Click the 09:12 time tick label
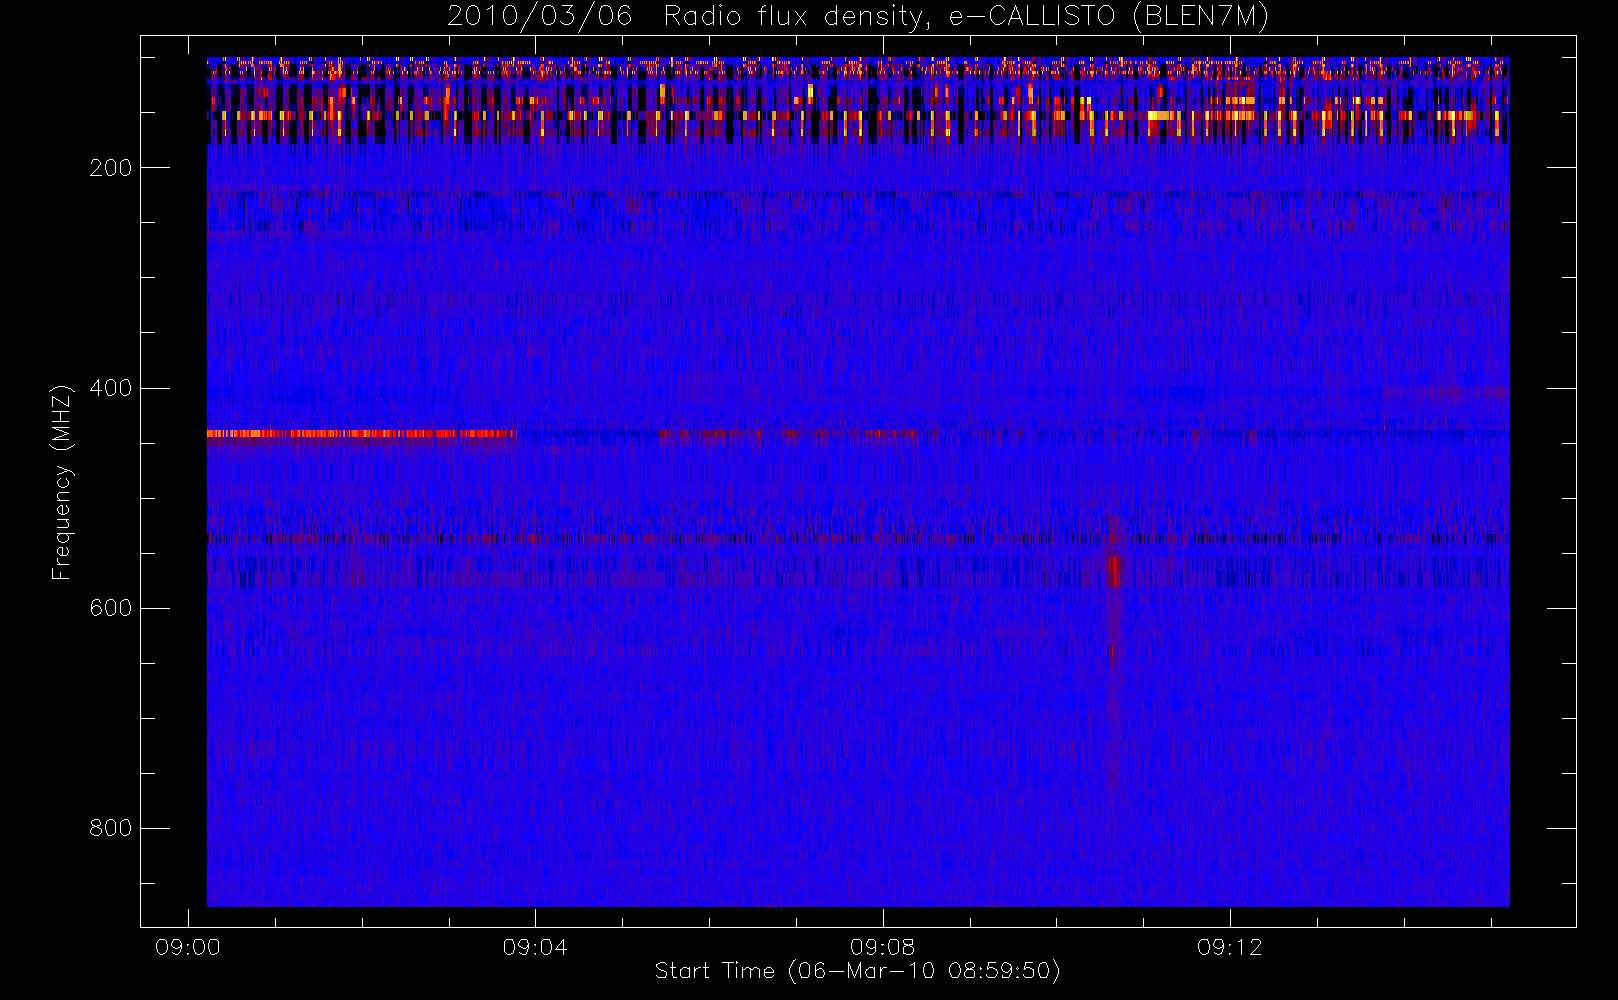Viewport: 1618px width, 1000px height. click(1230, 947)
